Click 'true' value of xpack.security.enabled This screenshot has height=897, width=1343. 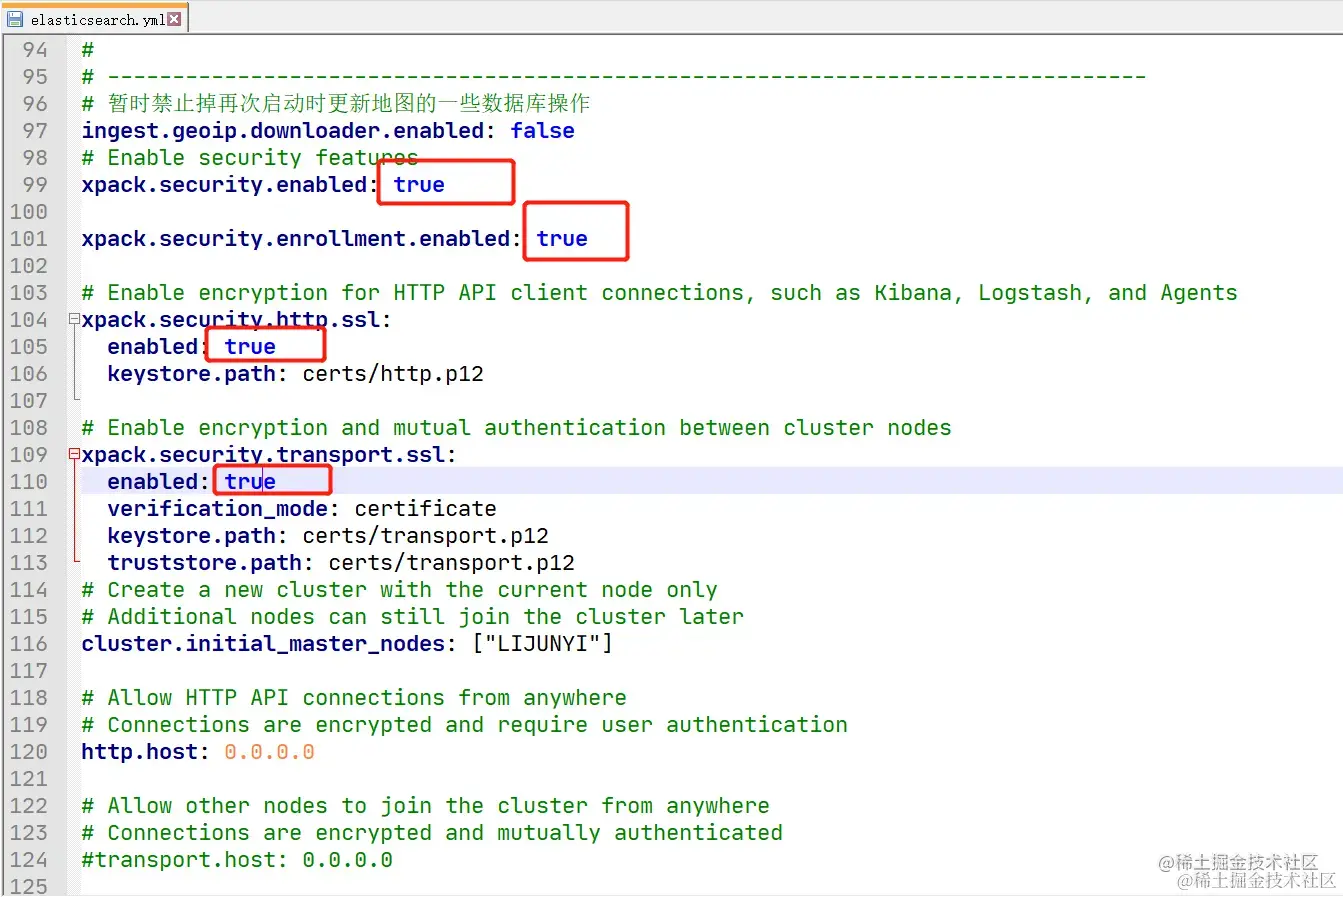[419, 185]
